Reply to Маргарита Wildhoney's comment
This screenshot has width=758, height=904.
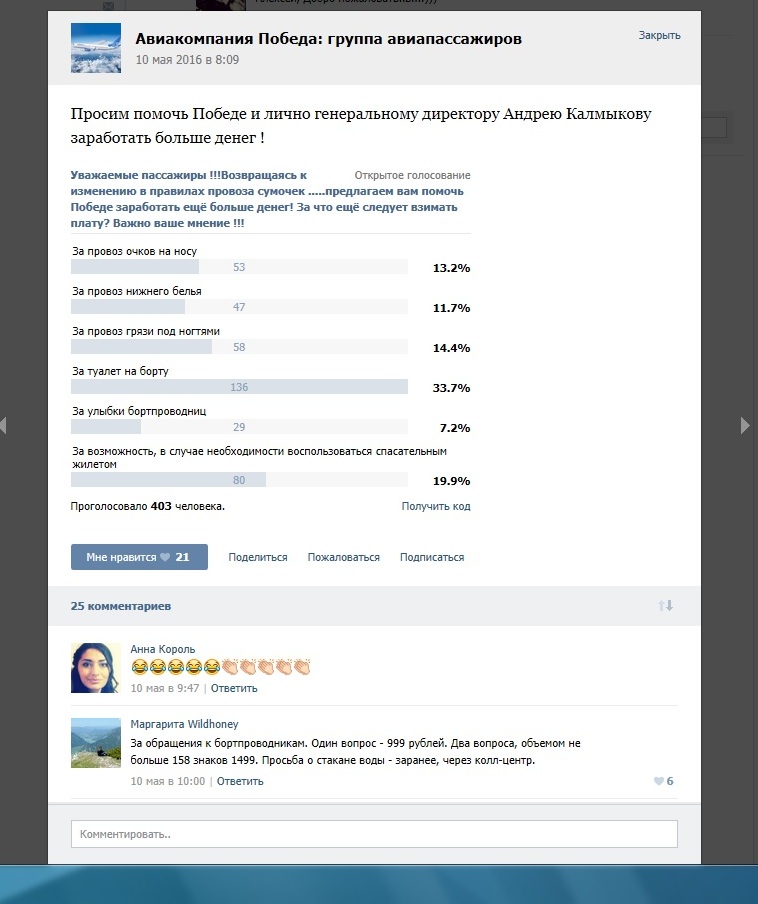coord(240,781)
